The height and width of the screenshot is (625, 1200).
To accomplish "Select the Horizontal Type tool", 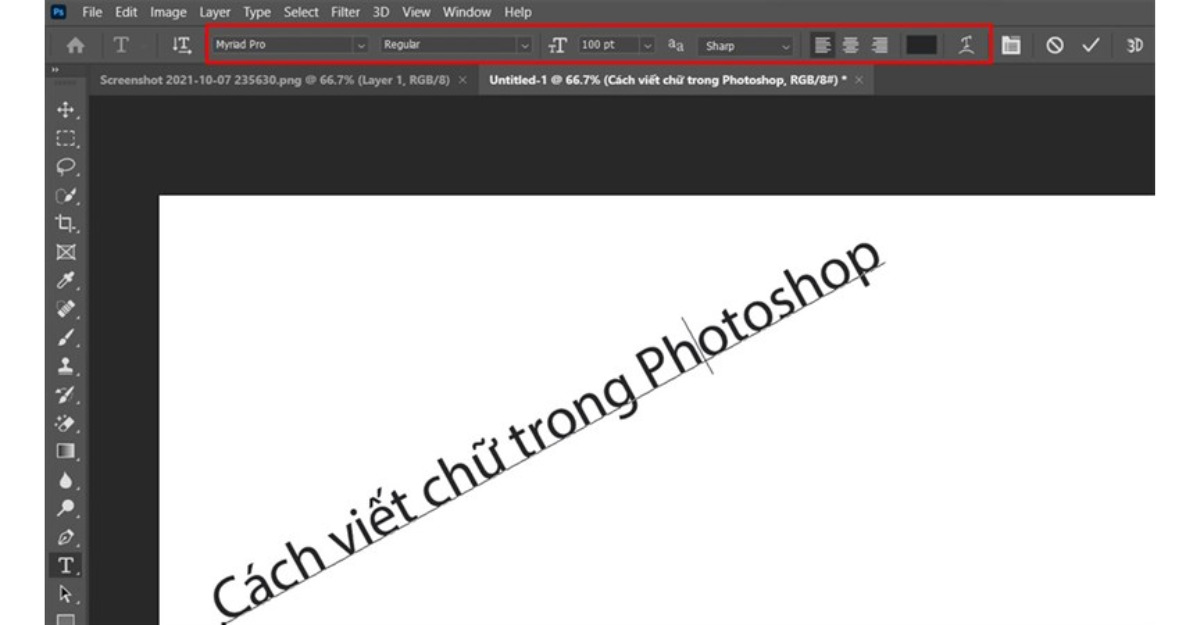I will coord(66,566).
